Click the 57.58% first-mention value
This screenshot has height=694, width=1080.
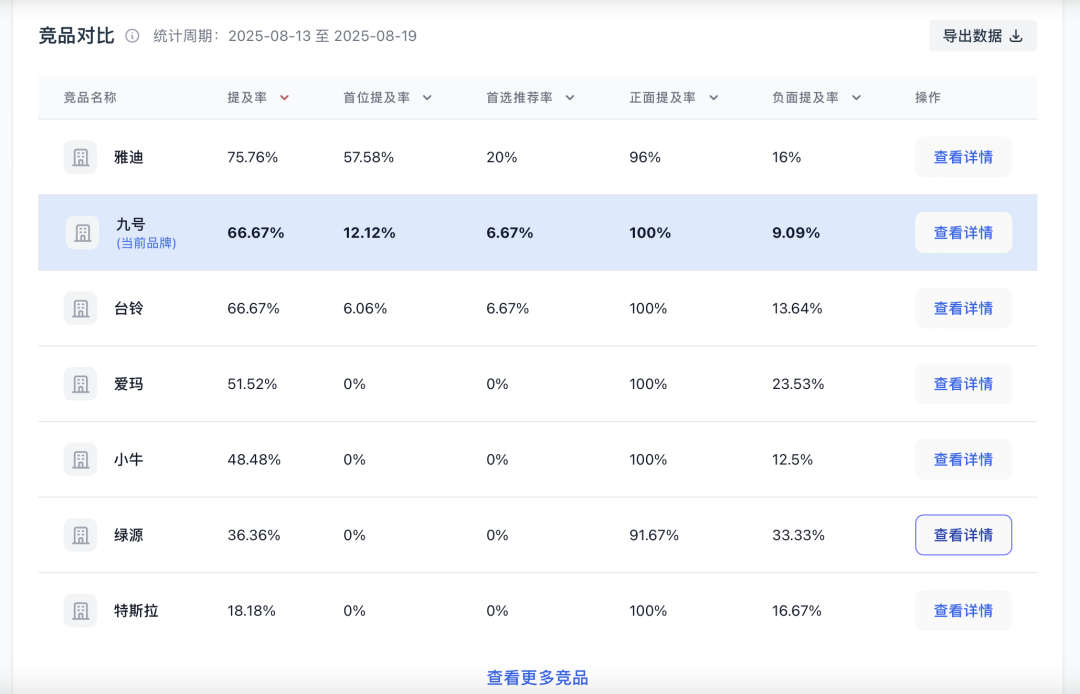point(368,157)
